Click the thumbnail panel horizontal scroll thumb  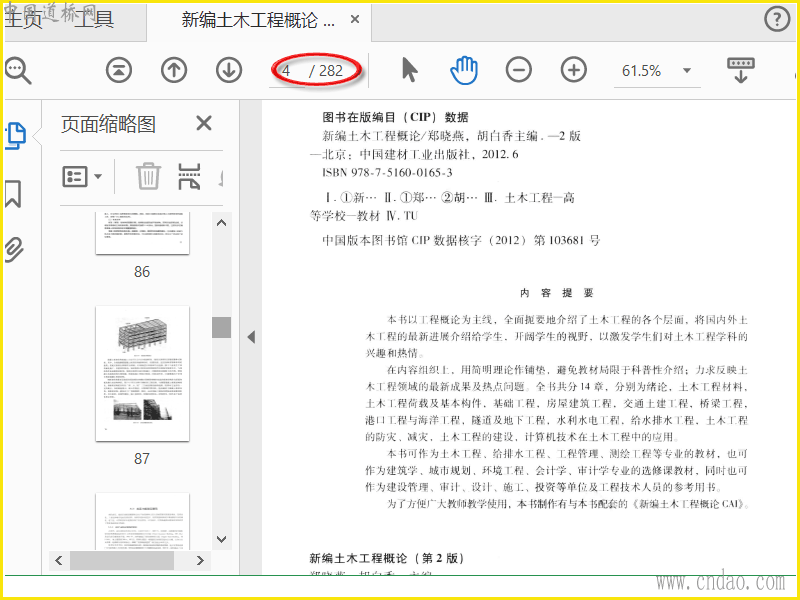[122, 560]
